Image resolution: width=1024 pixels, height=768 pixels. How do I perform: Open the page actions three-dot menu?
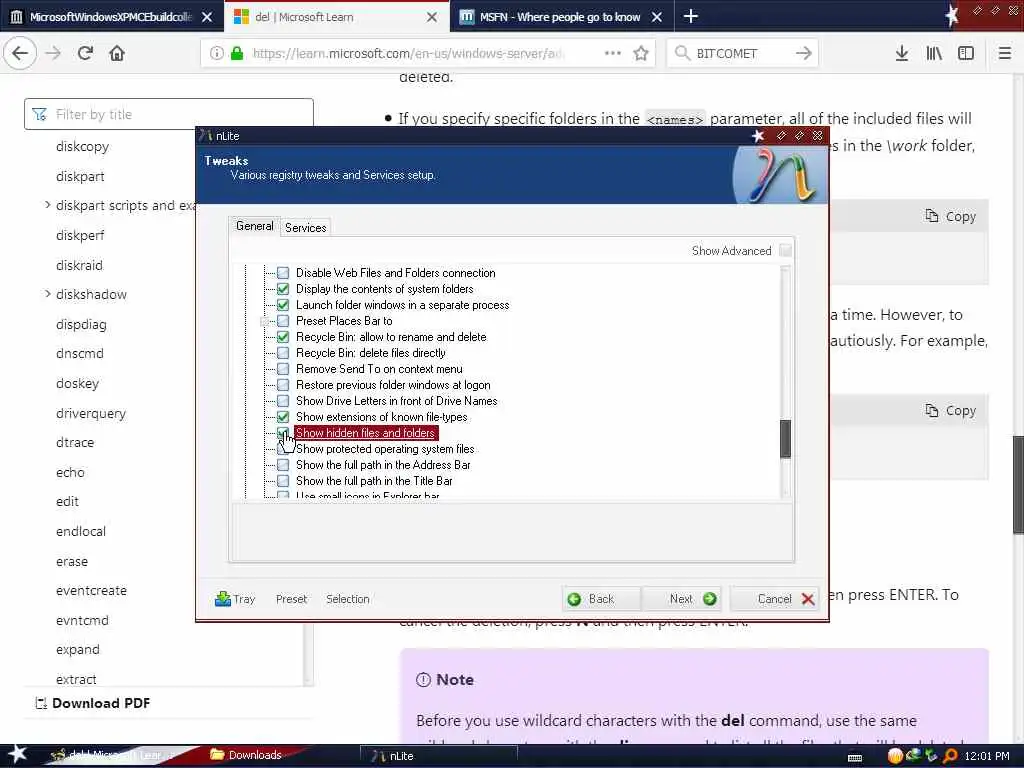tap(613, 53)
